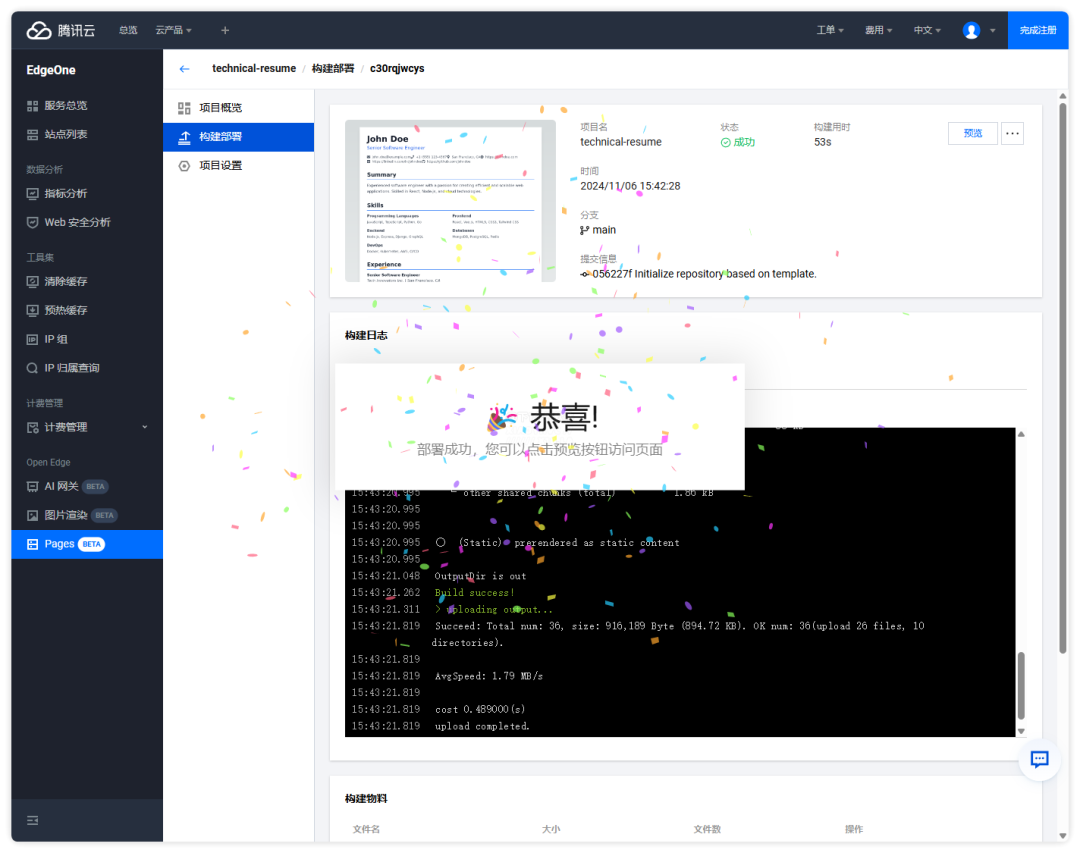Open the three-dots more actions button
Image resolution: width=1080 pixels, height=853 pixels.
pyautogui.click(x=1012, y=133)
